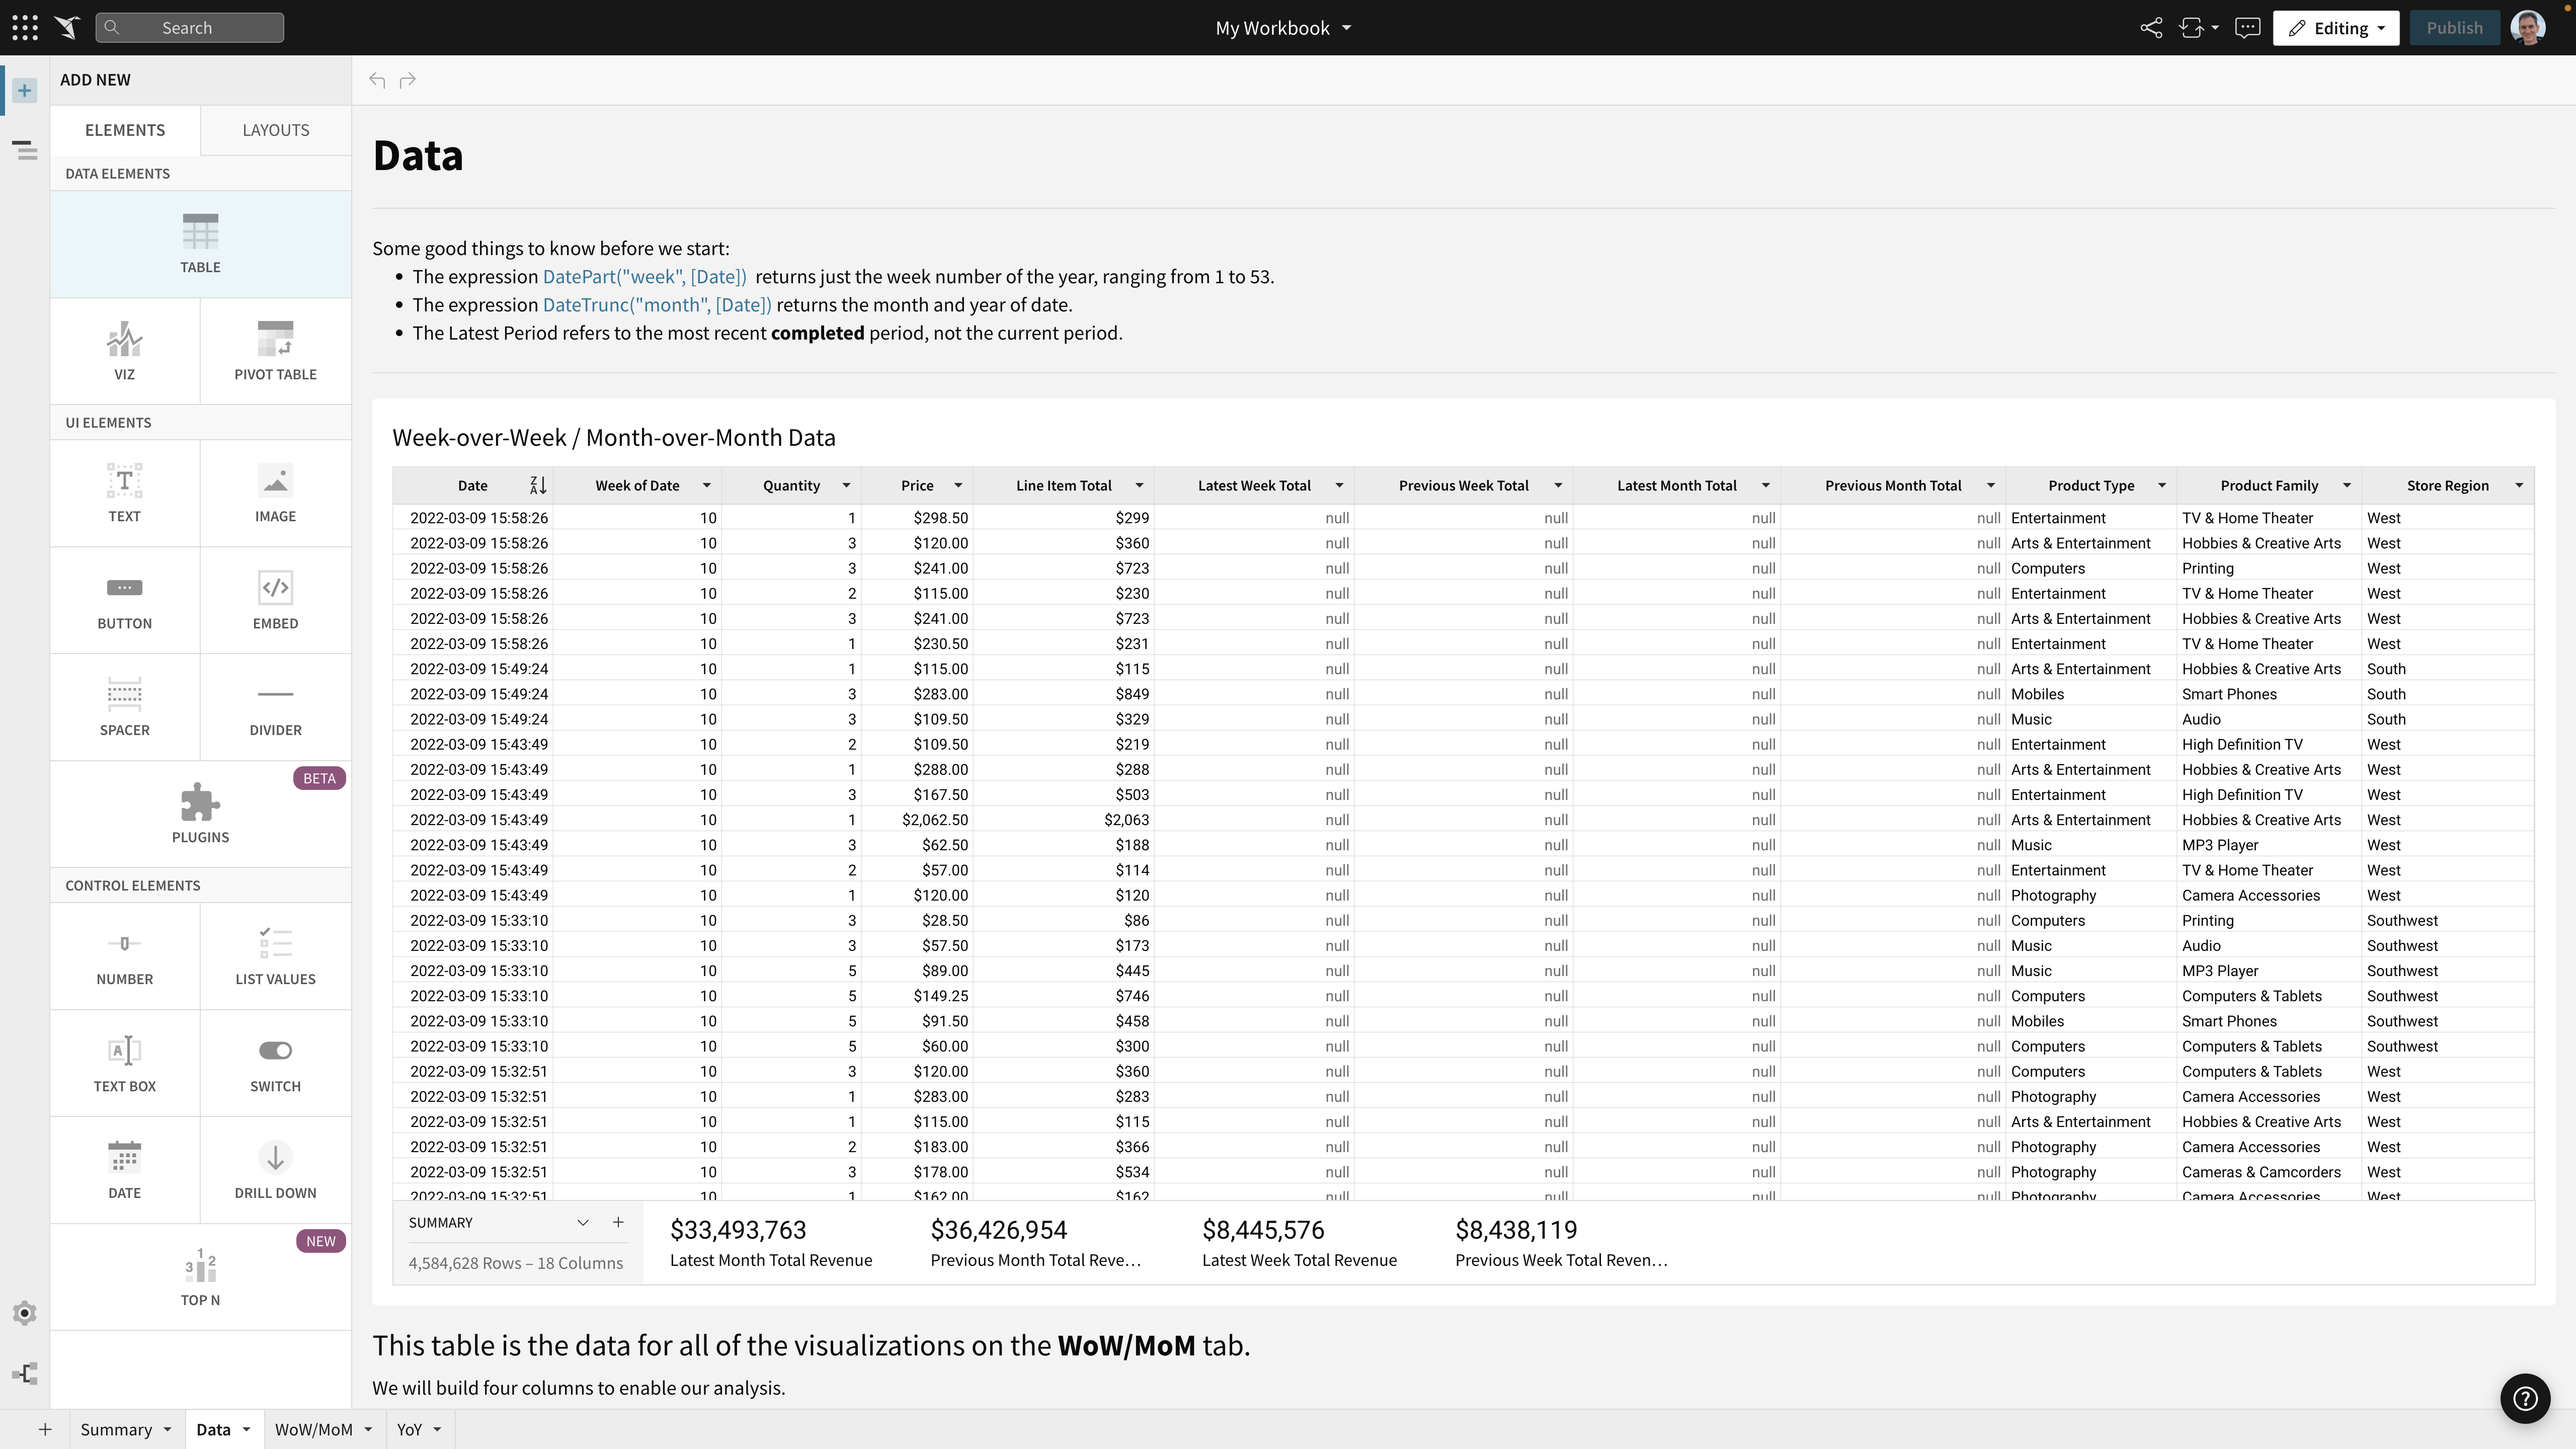Collapse the Summary panel chevron
The image size is (2576, 1449).
point(583,1222)
